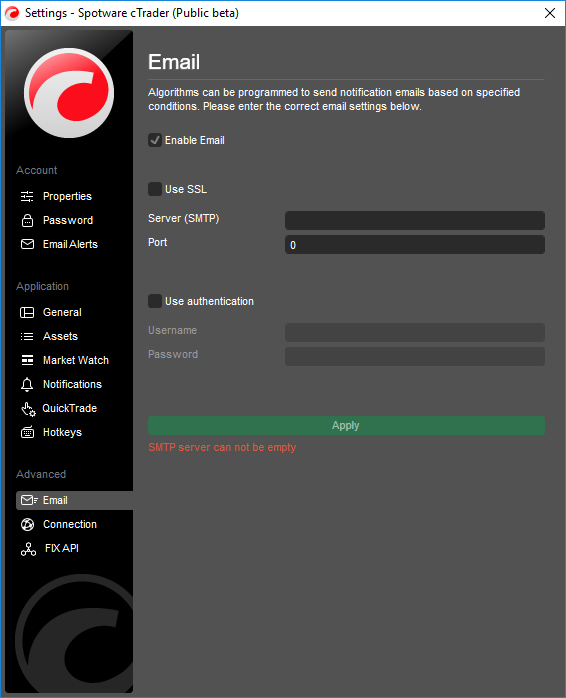Click the General layout icon
Screen dimensions: 566x698
[x=27, y=312]
